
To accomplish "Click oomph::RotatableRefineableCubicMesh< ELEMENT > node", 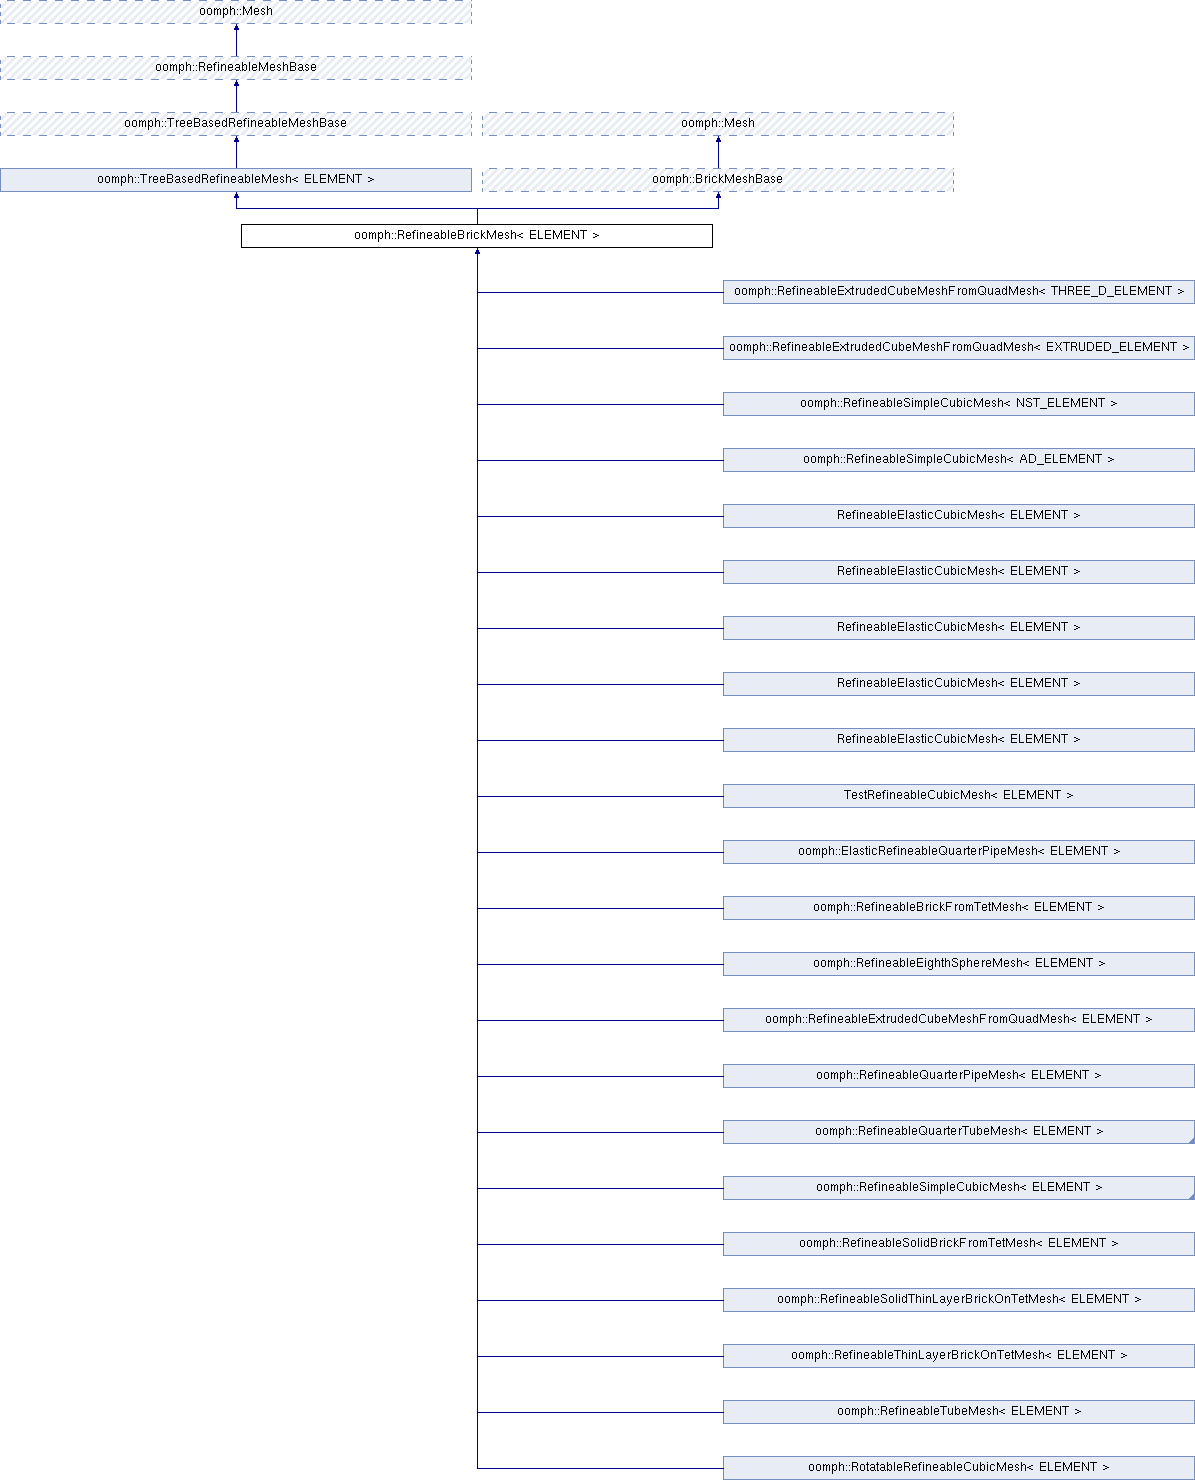I will point(958,1467).
